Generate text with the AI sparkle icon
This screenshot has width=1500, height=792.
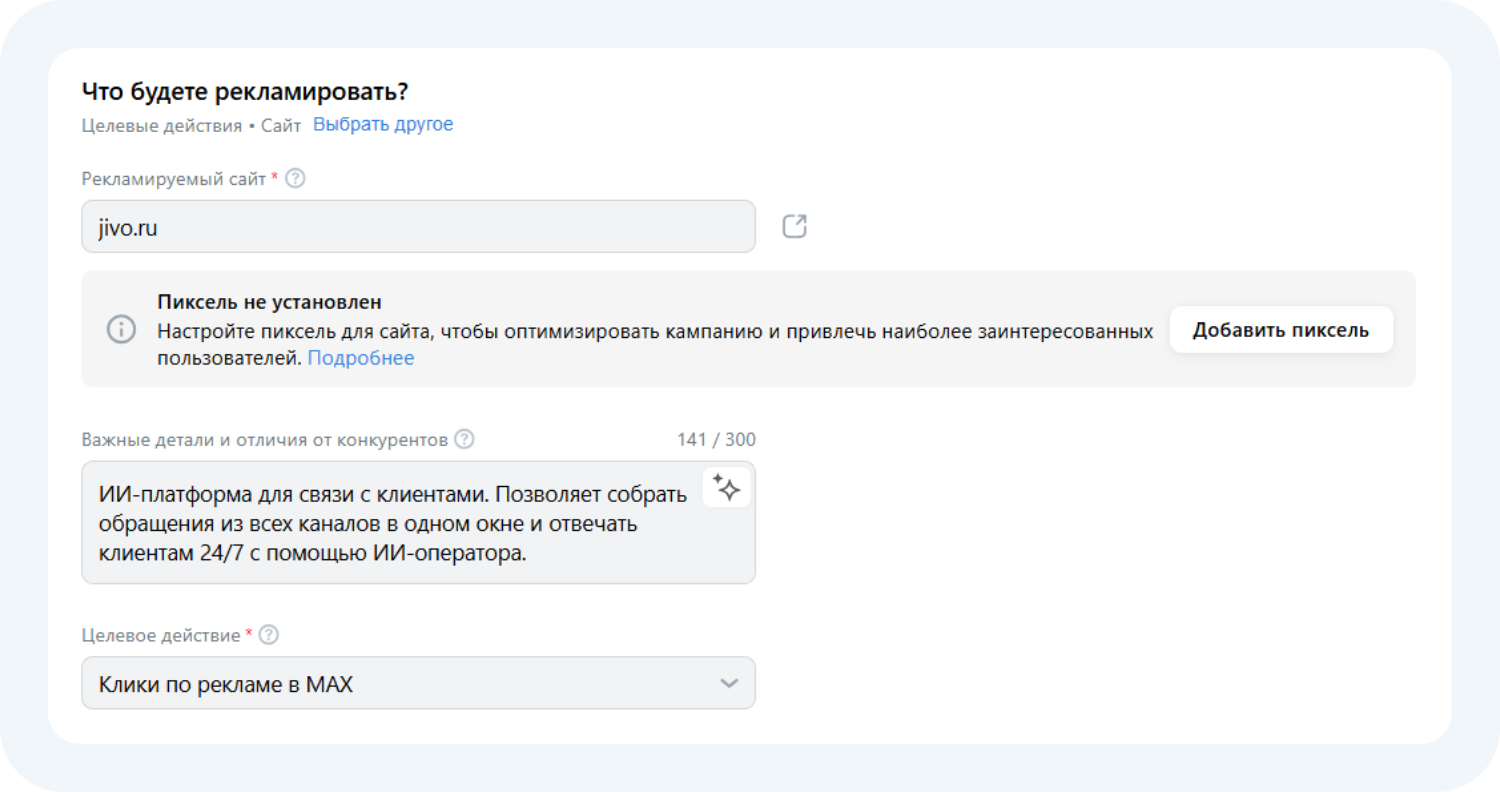[727, 488]
